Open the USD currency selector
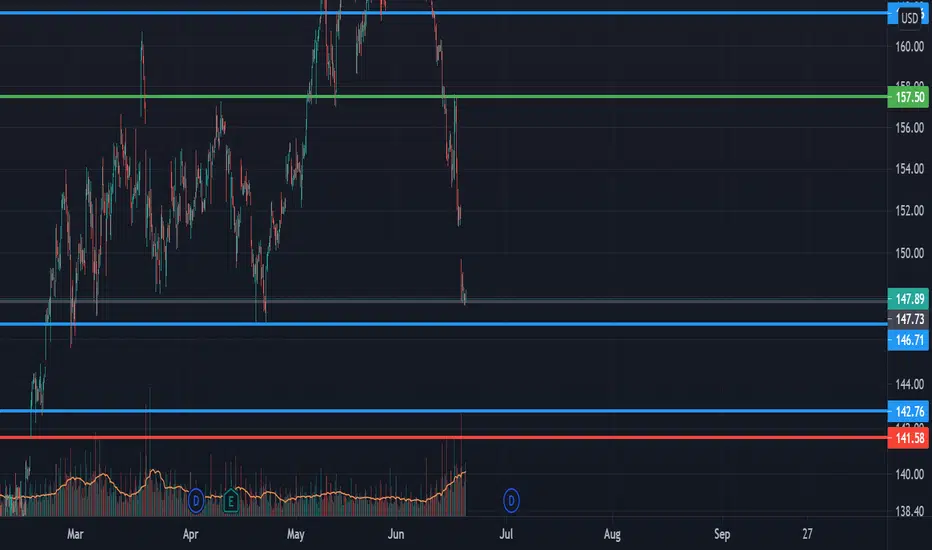 pyautogui.click(x=909, y=18)
